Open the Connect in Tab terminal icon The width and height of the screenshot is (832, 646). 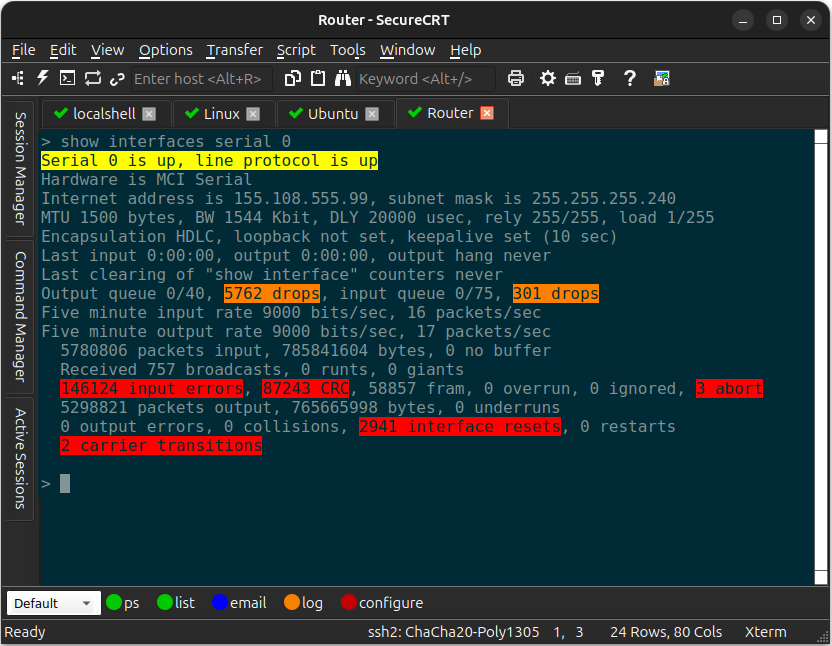tap(68, 78)
